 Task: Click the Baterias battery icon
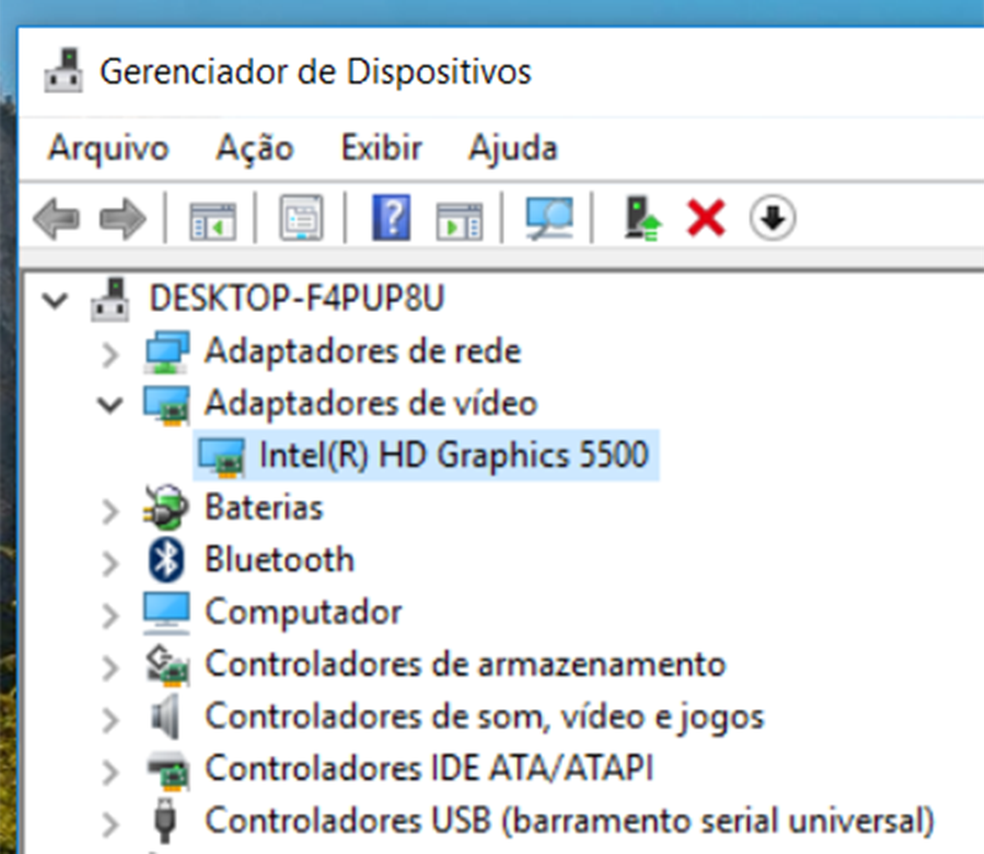166,508
